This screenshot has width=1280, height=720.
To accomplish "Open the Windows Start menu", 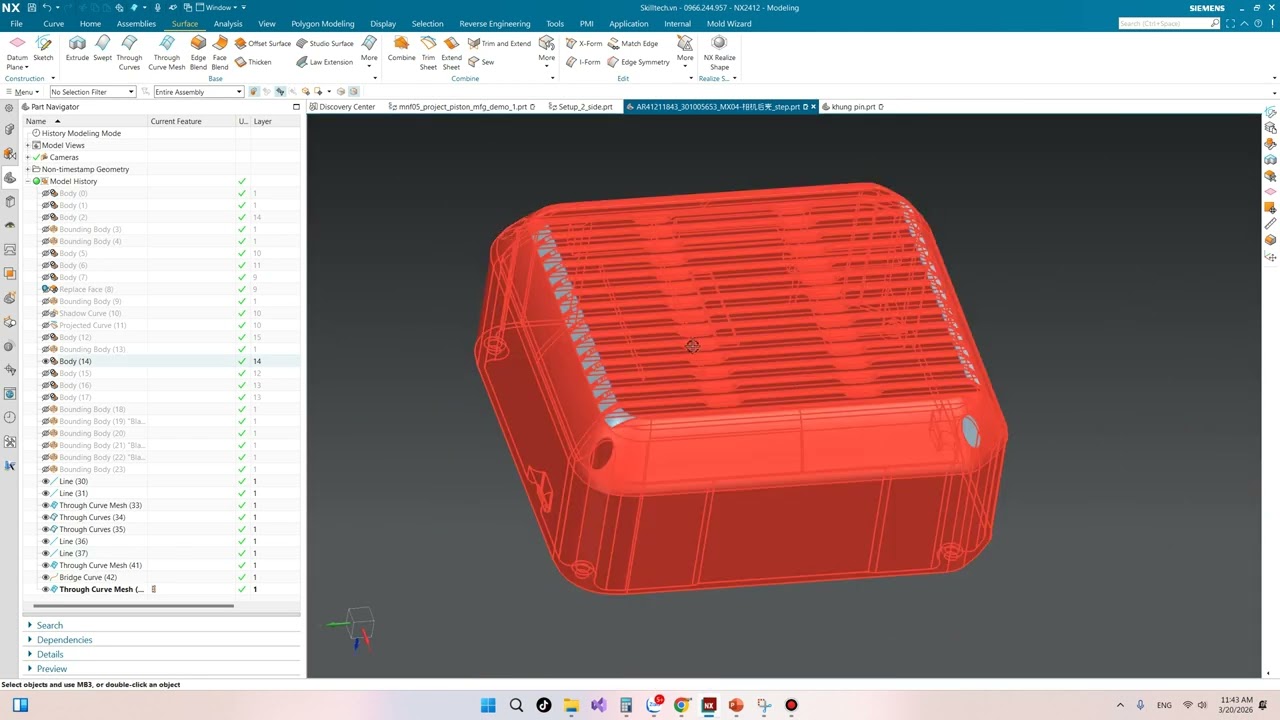I will coord(488,705).
